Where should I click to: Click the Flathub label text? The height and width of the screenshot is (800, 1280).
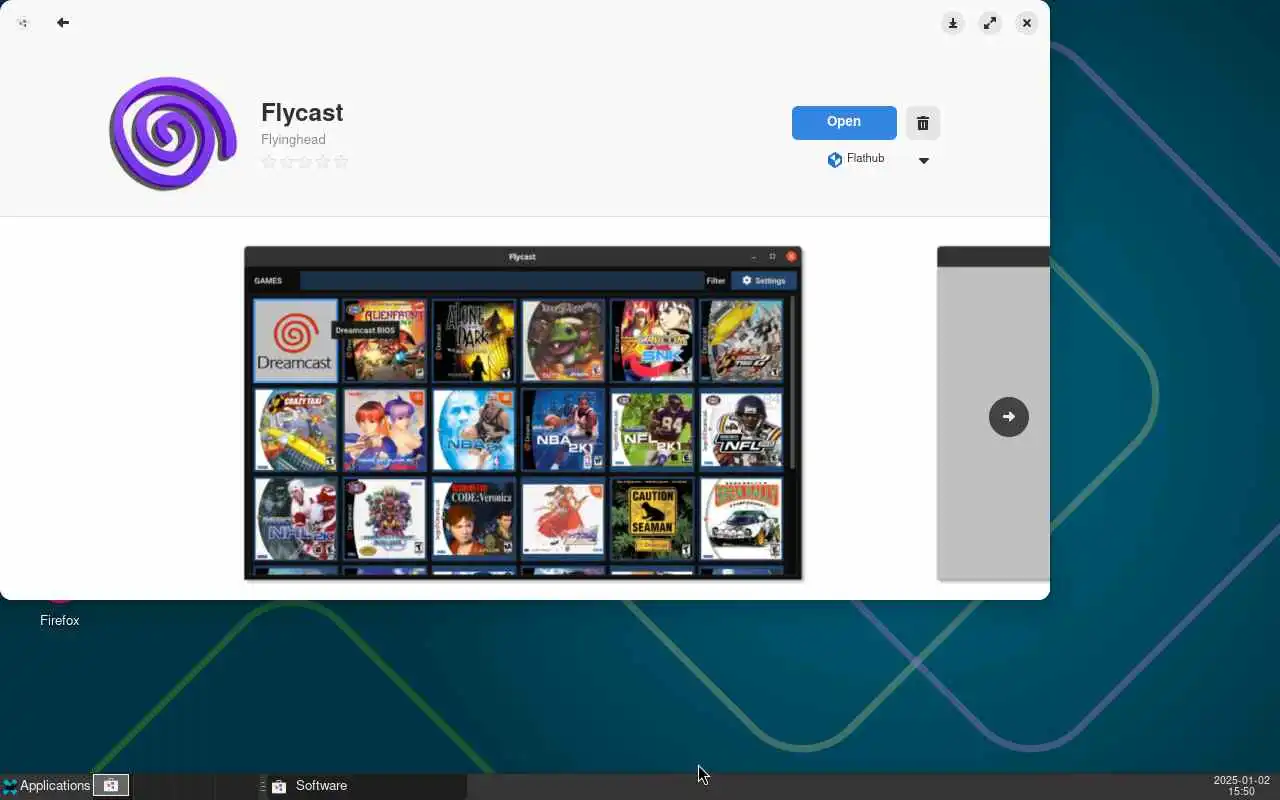(x=865, y=159)
